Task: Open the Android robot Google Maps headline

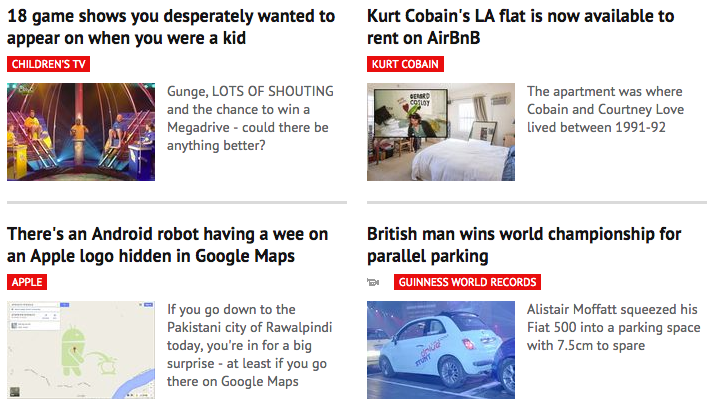Action: pyautogui.click(x=168, y=245)
